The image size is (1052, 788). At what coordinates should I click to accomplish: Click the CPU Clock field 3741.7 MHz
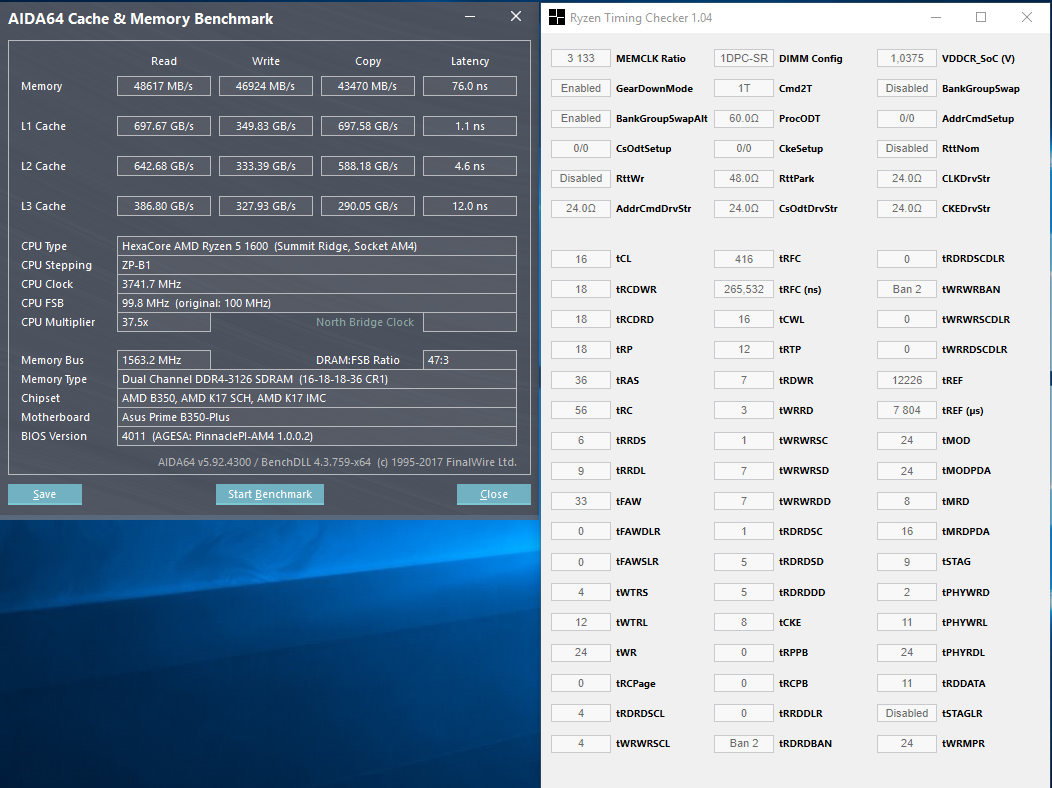317,284
